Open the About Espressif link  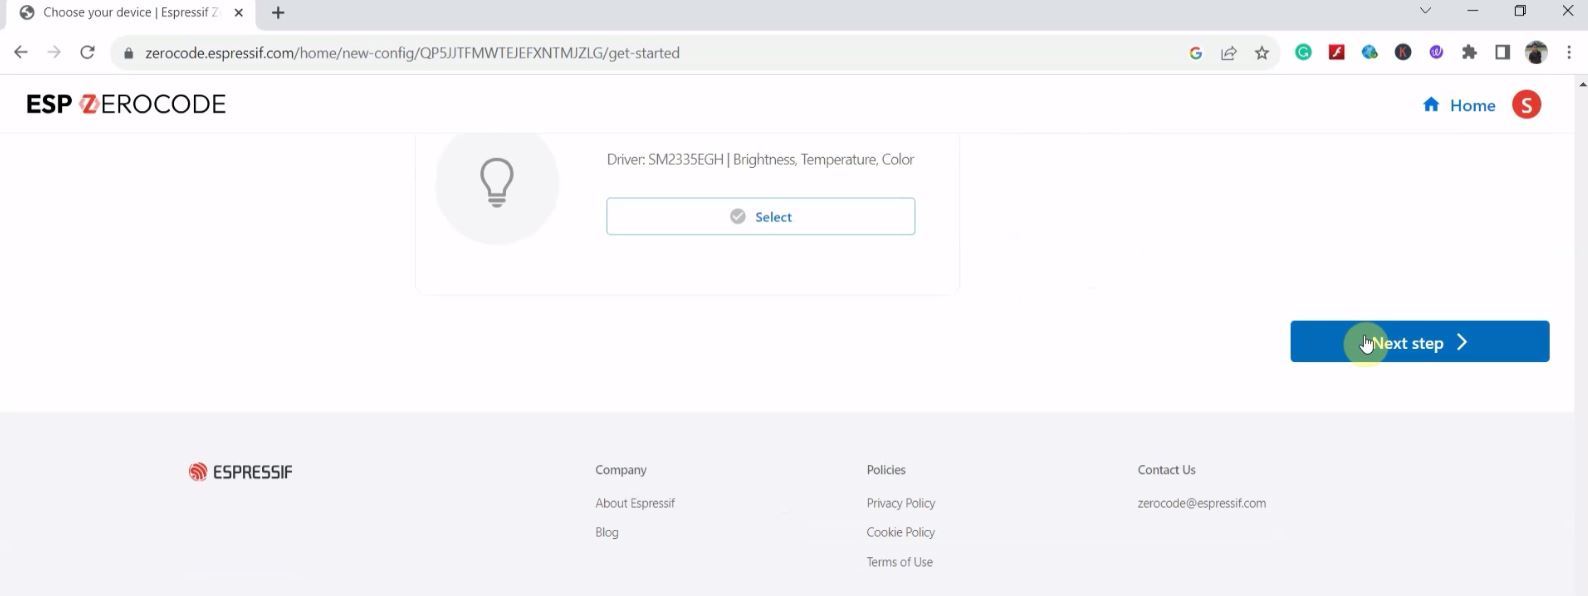635,503
